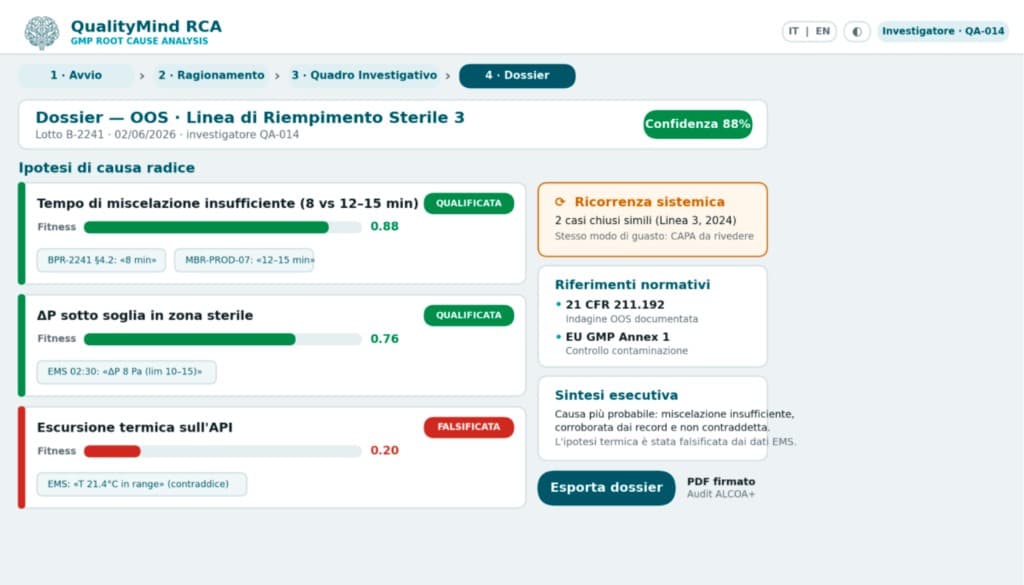Screen dimensions: 1024x585
Task: Click Ricorrenza sistemica heading
Action: [x=649, y=202]
